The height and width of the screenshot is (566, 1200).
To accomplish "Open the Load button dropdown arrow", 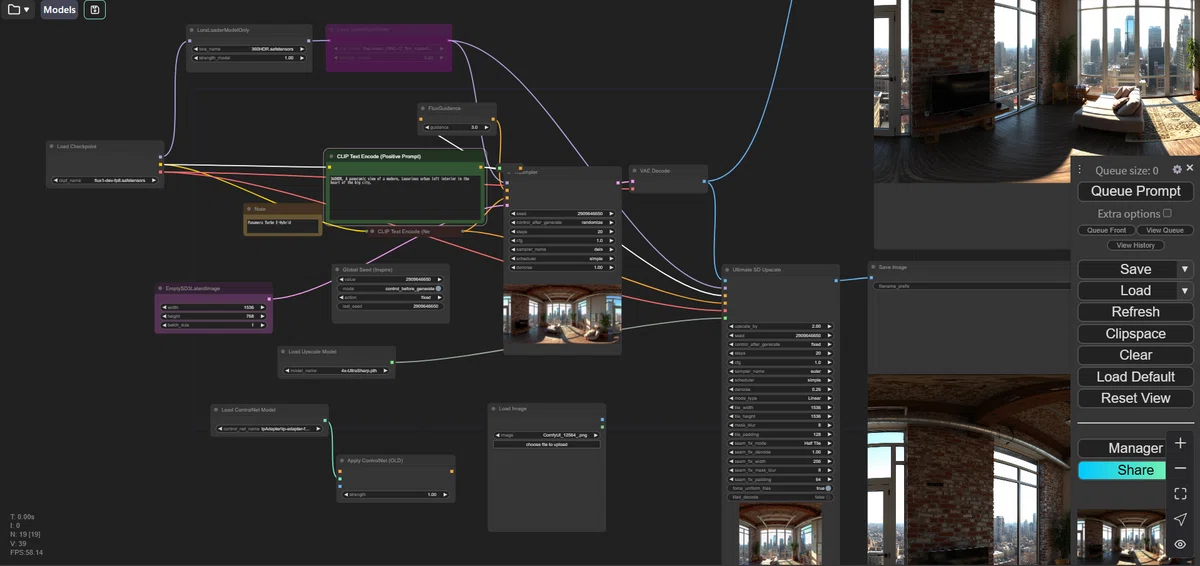I will [1185, 290].
